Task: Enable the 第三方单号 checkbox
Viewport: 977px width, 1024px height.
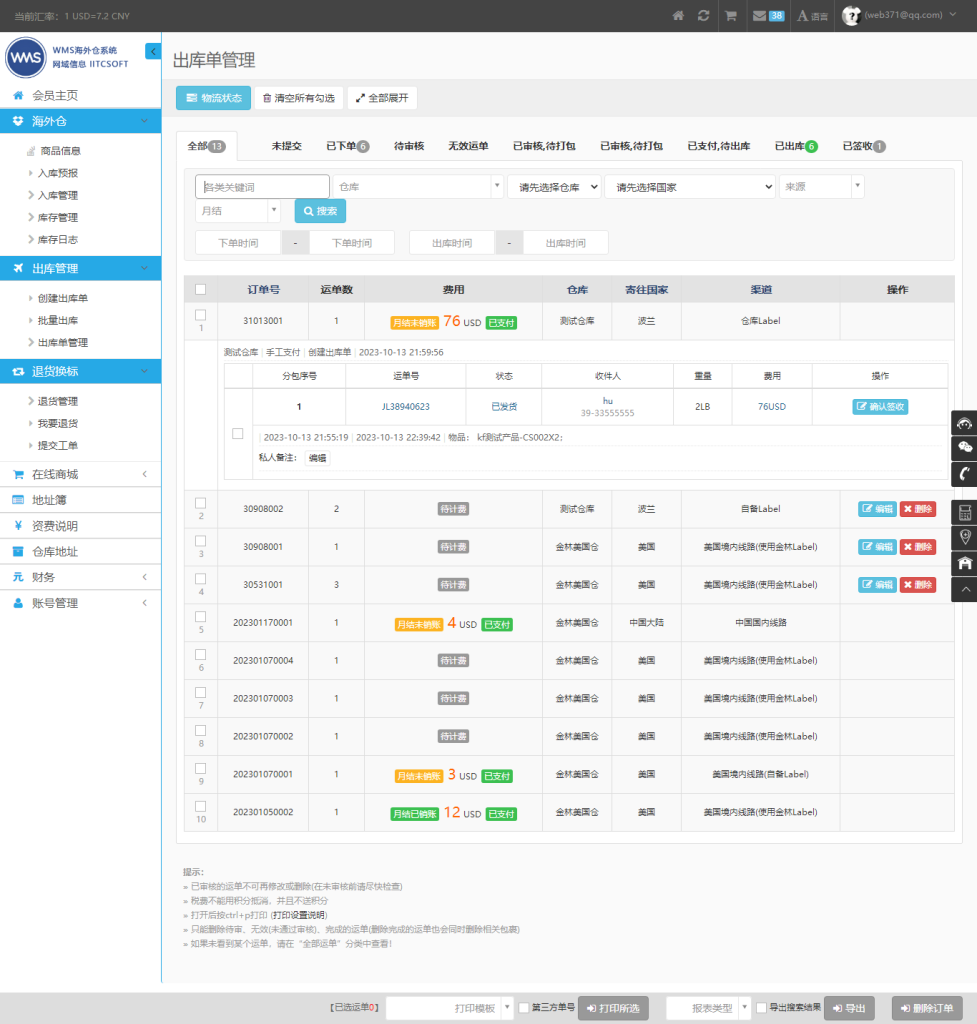Action: click(x=524, y=1008)
